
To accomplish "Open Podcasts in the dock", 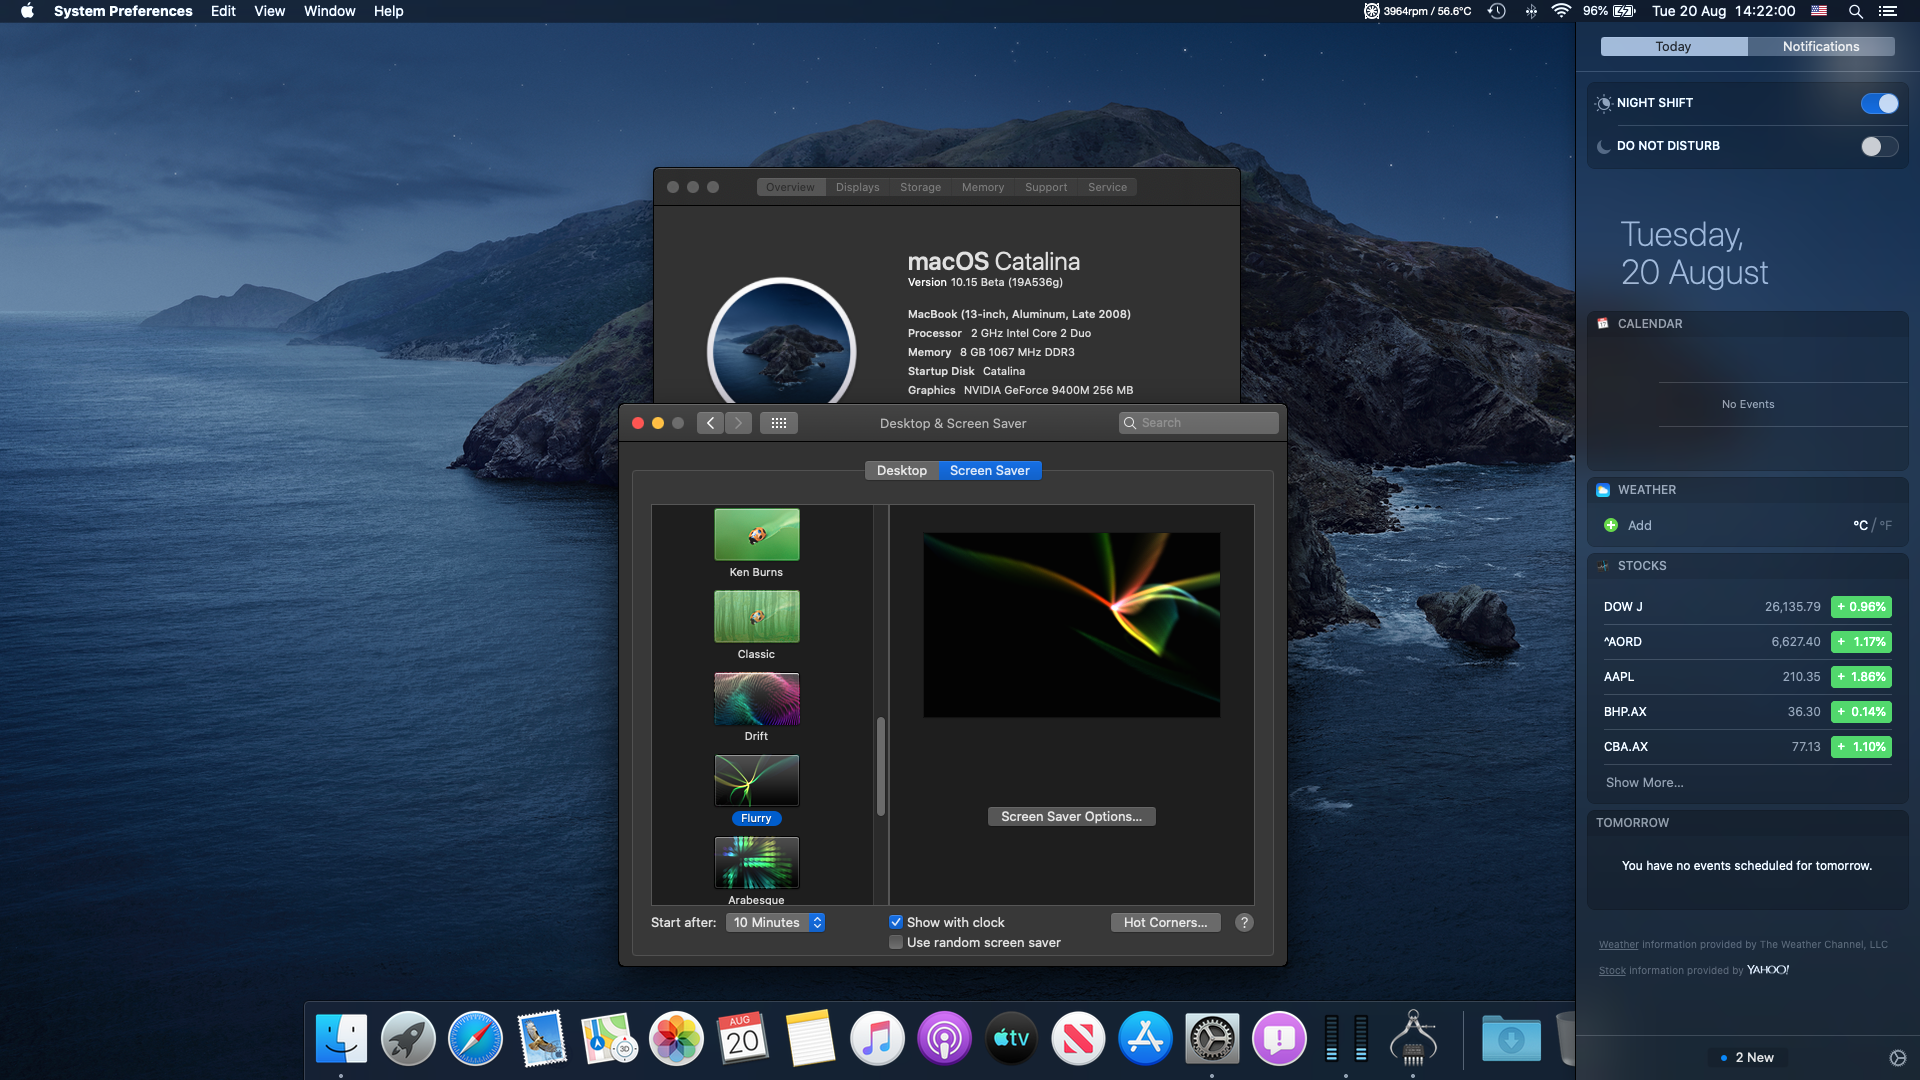I will pos(944,1039).
